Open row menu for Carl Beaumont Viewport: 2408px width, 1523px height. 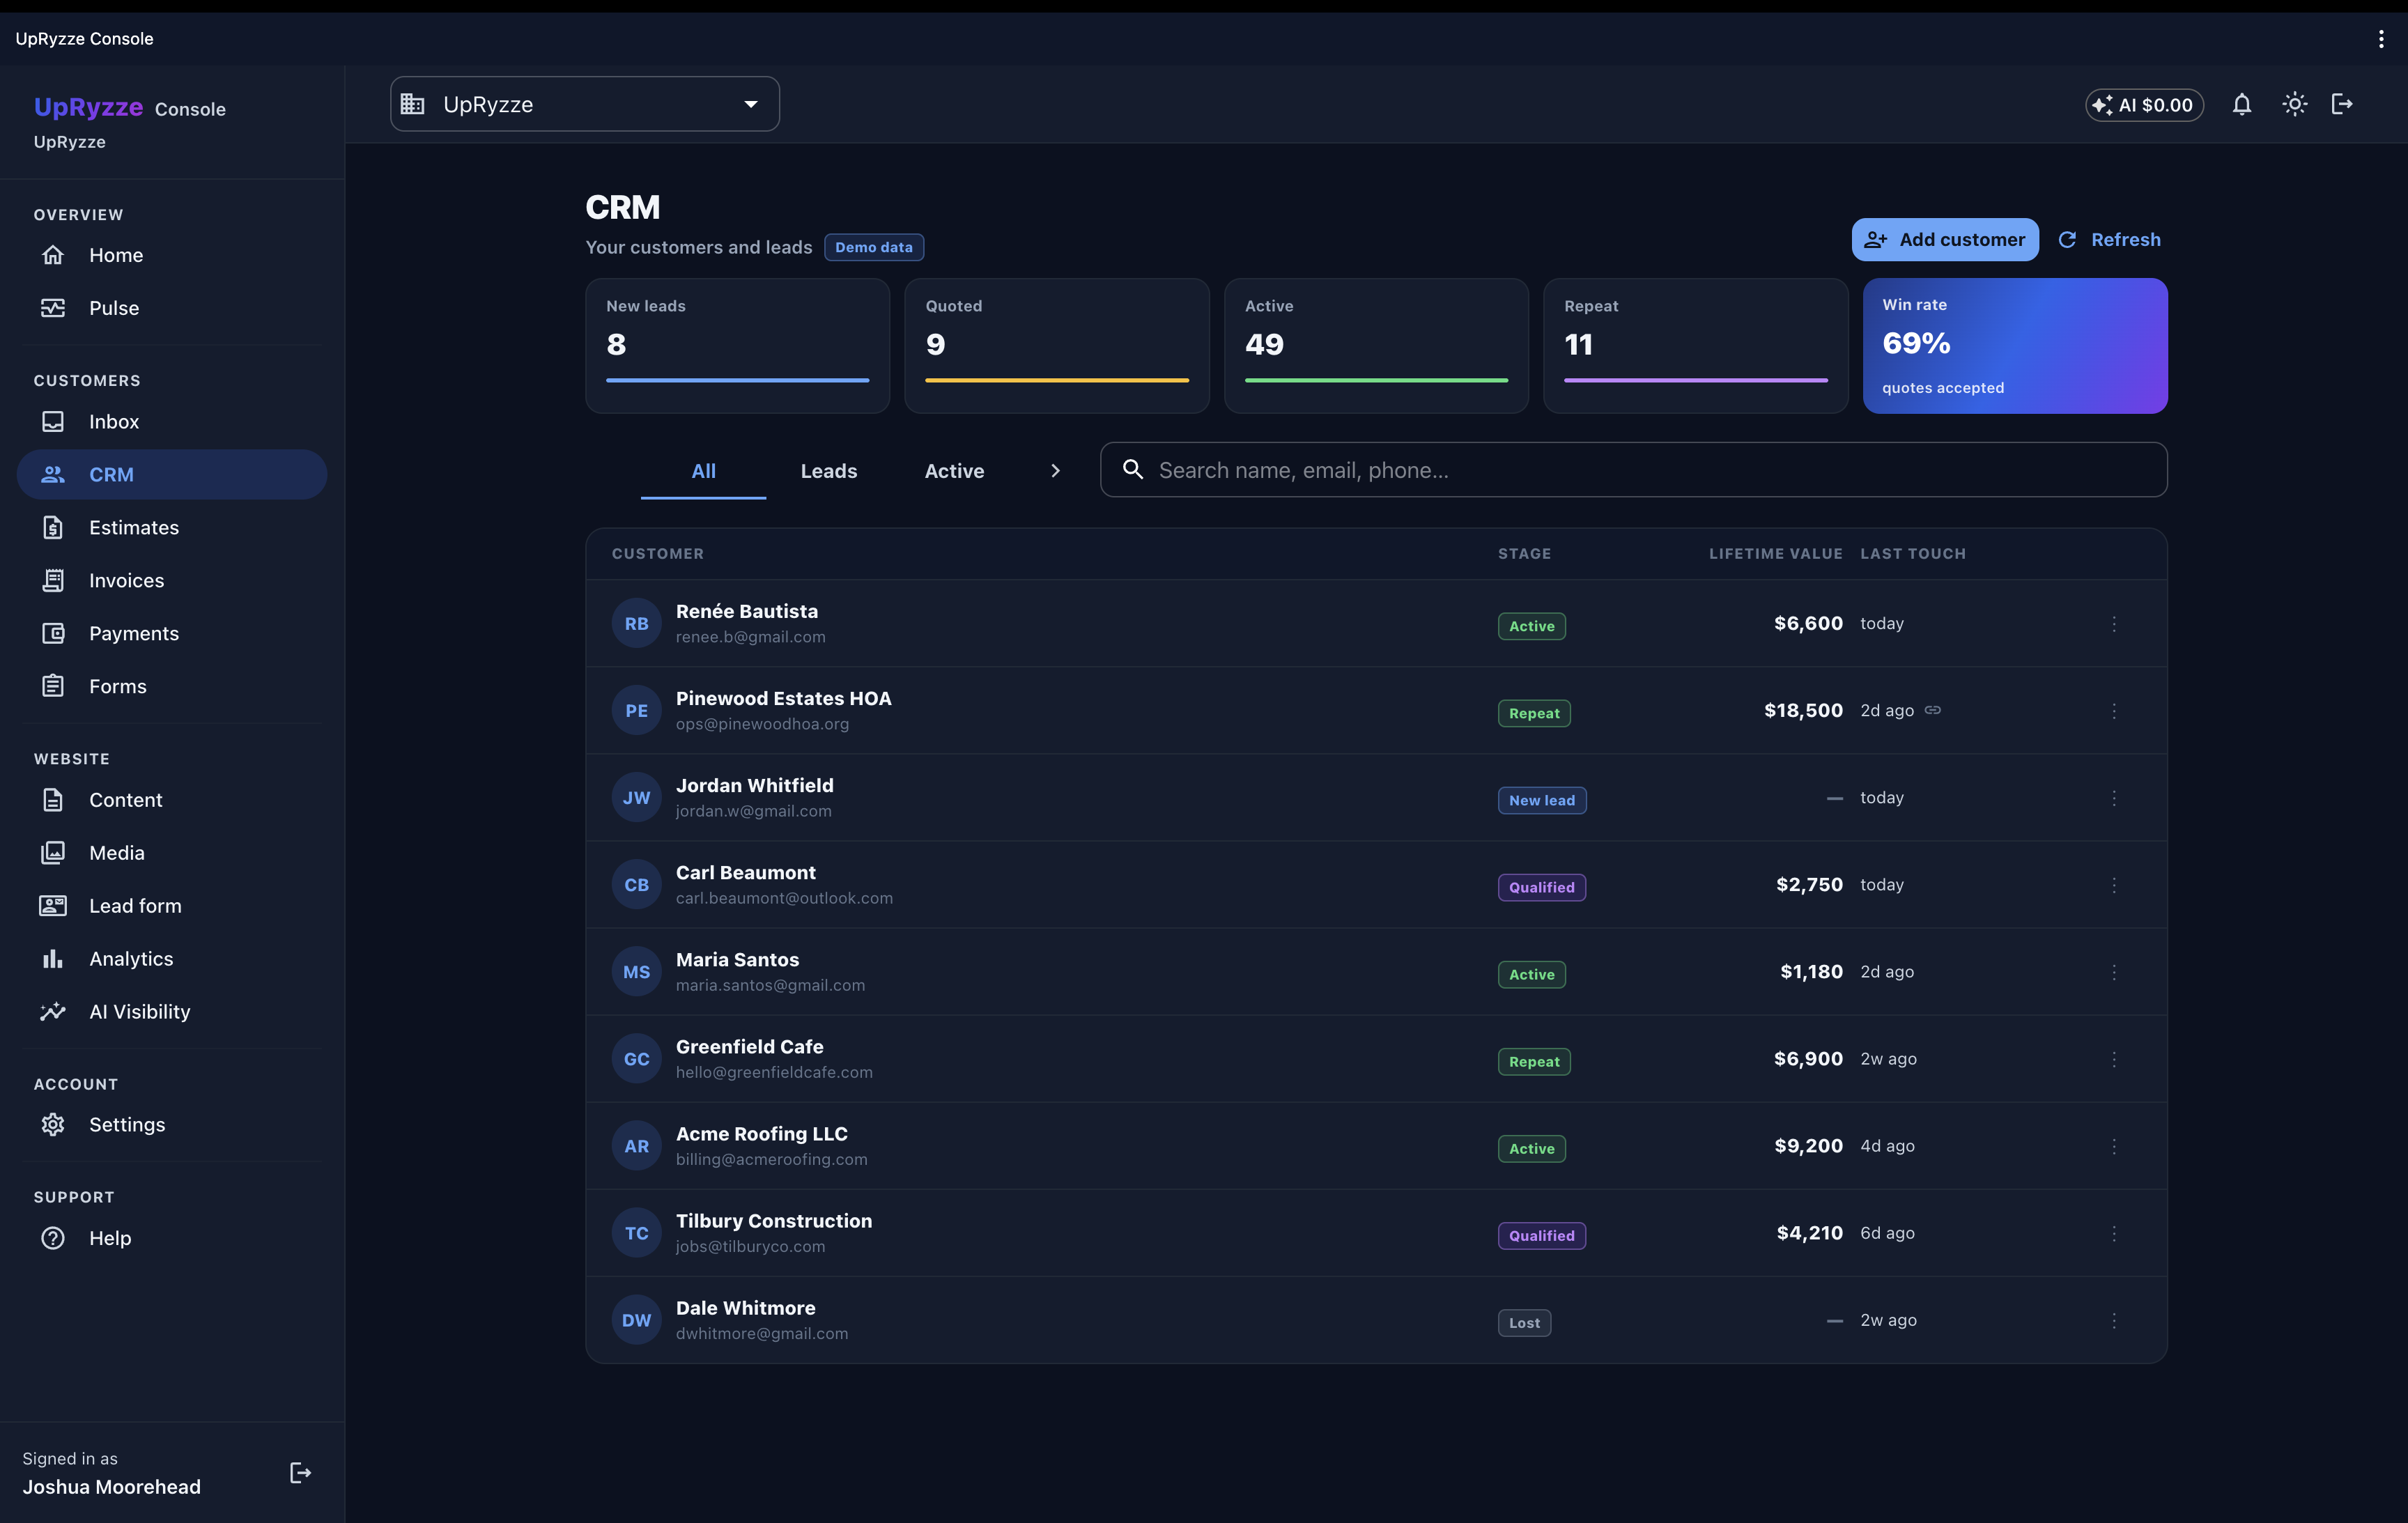point(2114,885)
